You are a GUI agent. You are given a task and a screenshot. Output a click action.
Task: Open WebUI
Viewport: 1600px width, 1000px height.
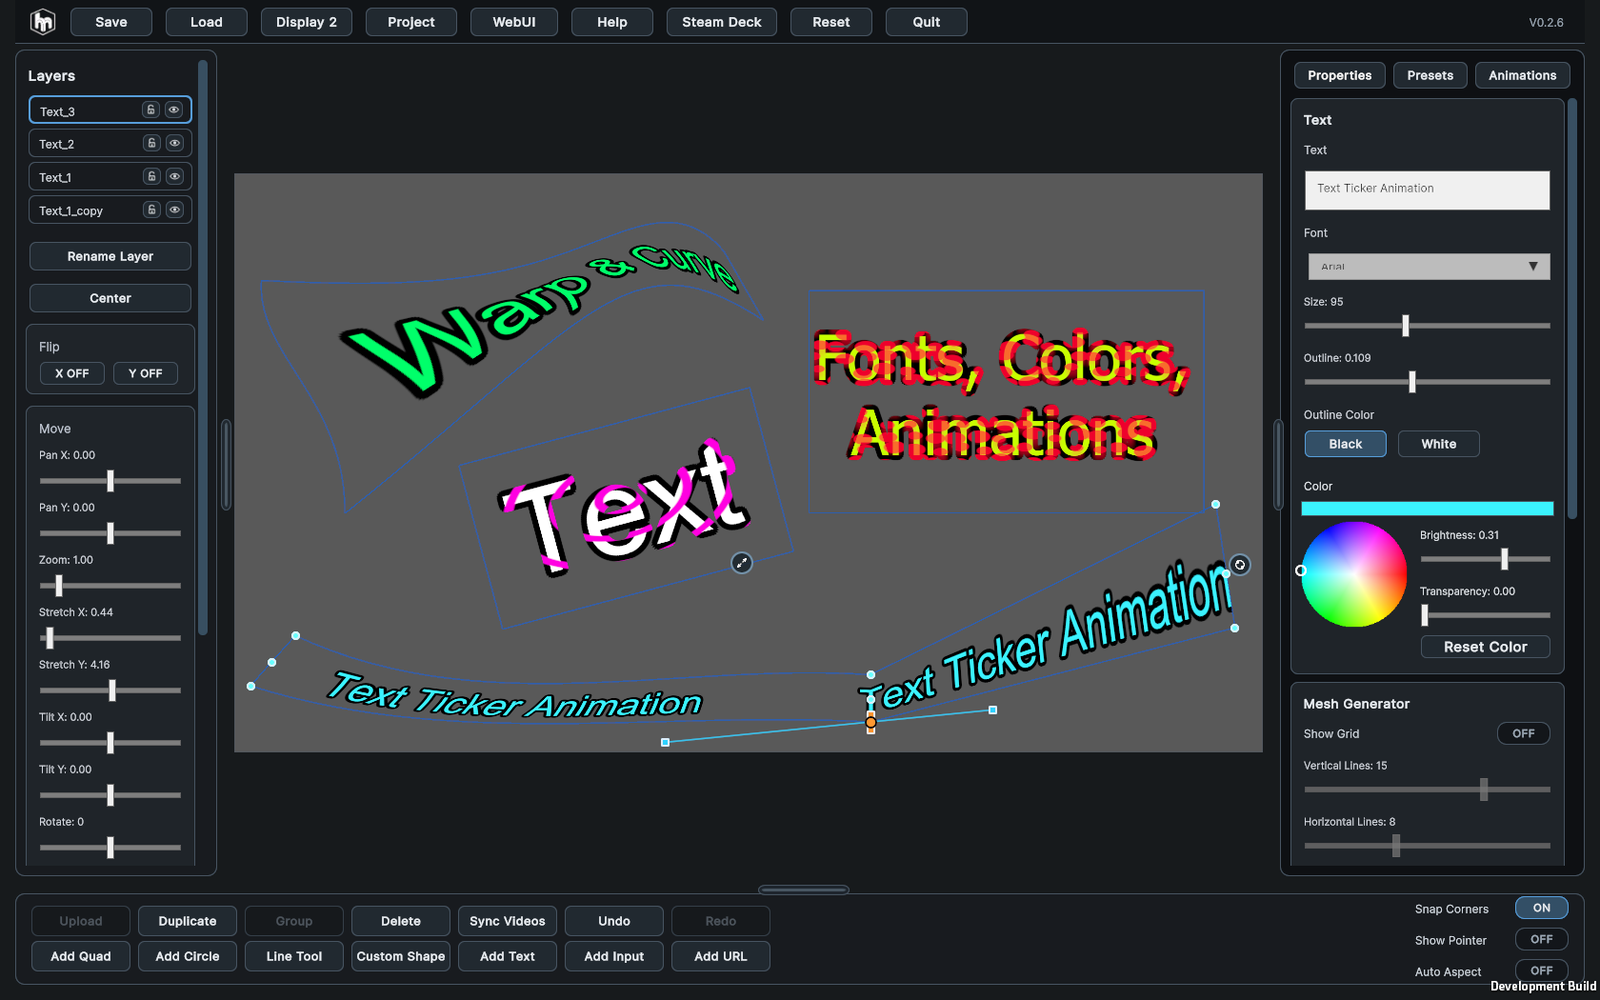click(514, 22)
